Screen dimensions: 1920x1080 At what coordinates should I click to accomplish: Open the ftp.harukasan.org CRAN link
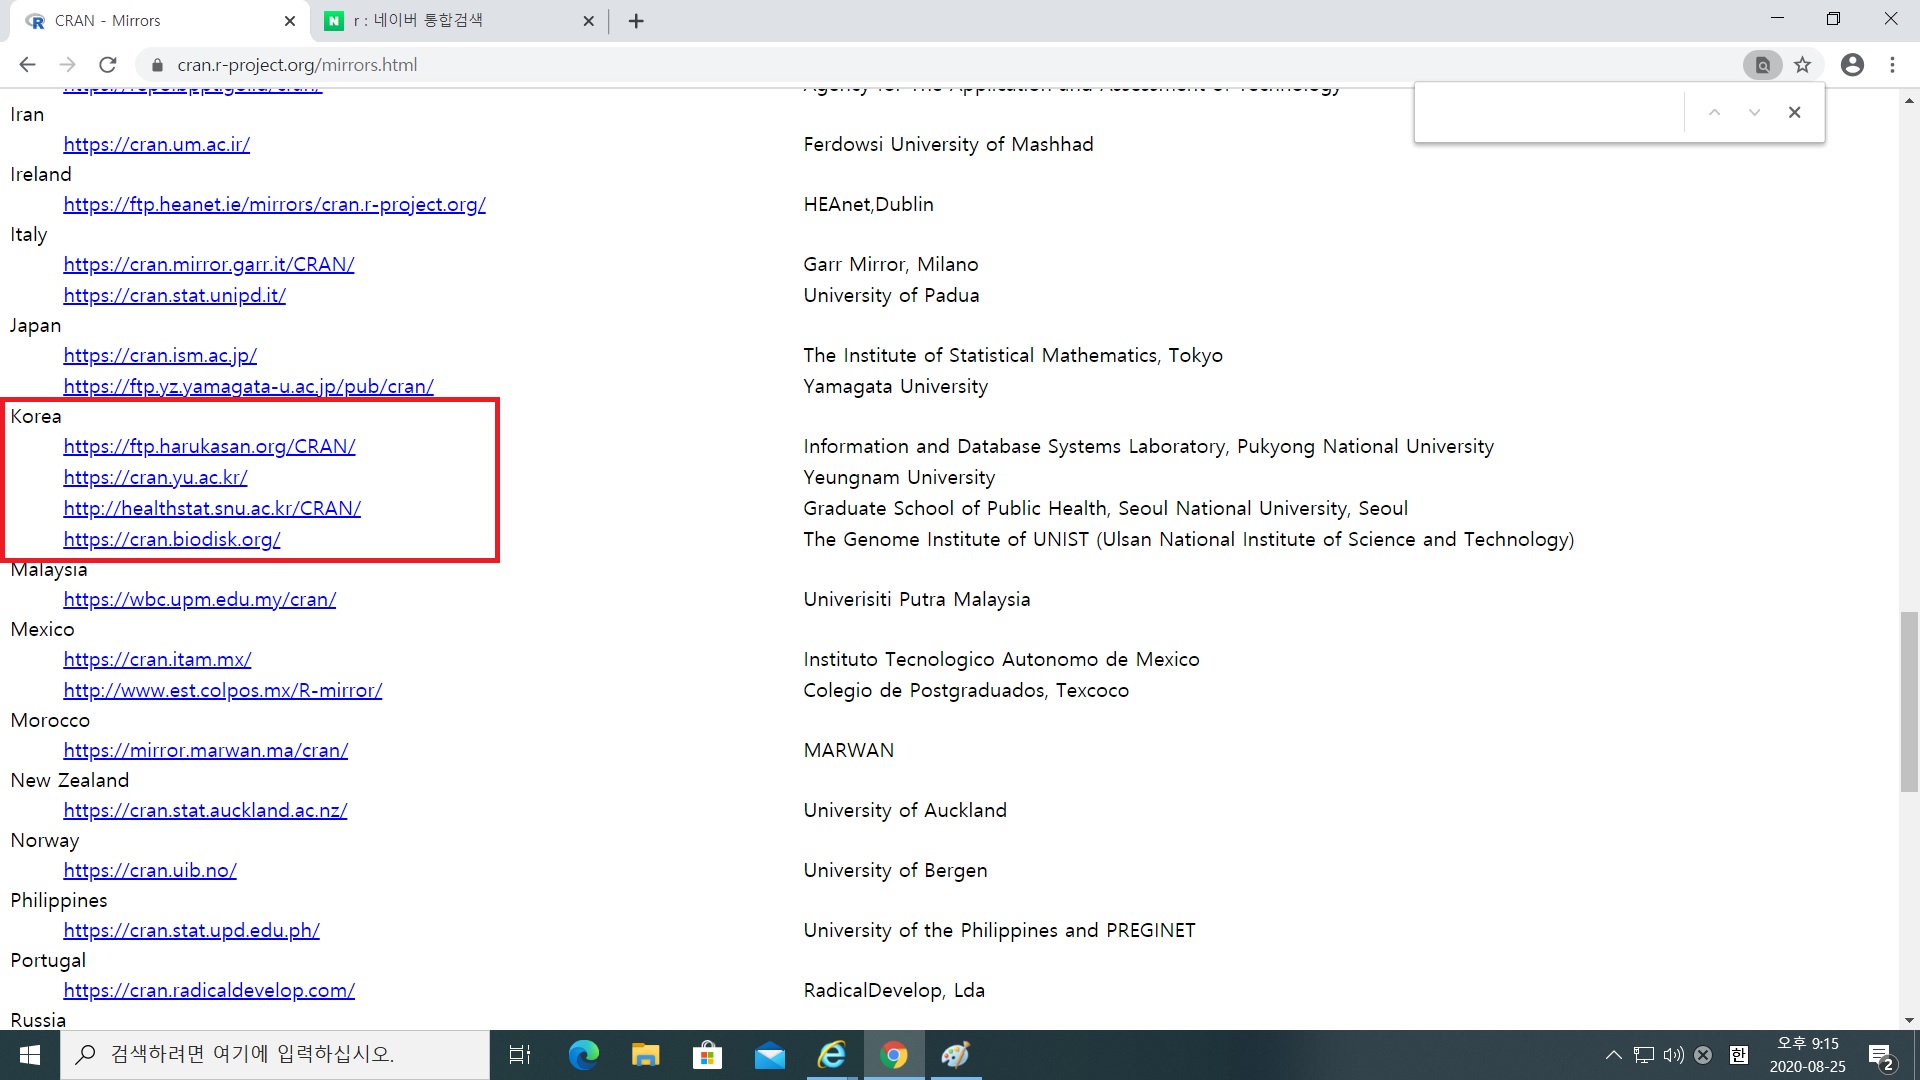coord(210,446)
